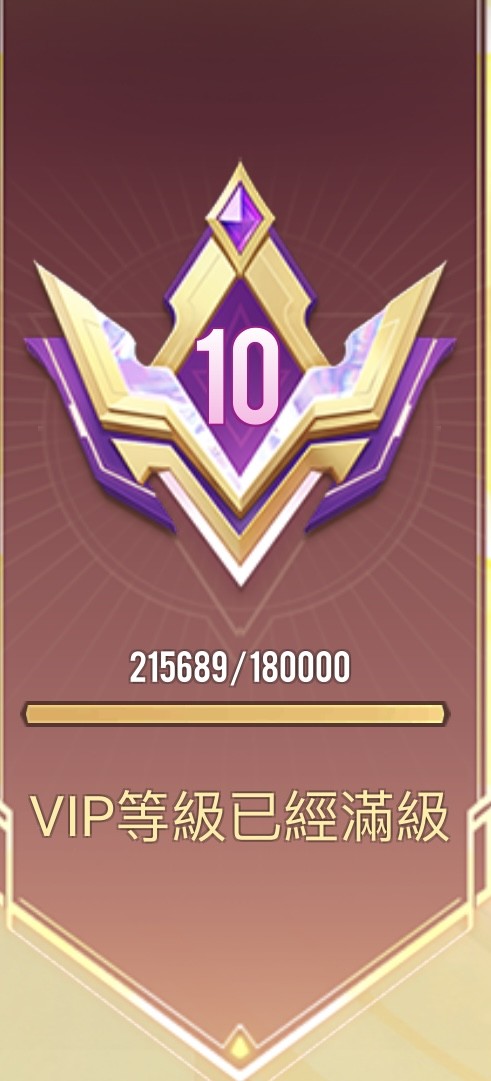This screenshot has width=491, height=1081.
Task: Click the 215689 current points value
Action: tap(177, 668)
